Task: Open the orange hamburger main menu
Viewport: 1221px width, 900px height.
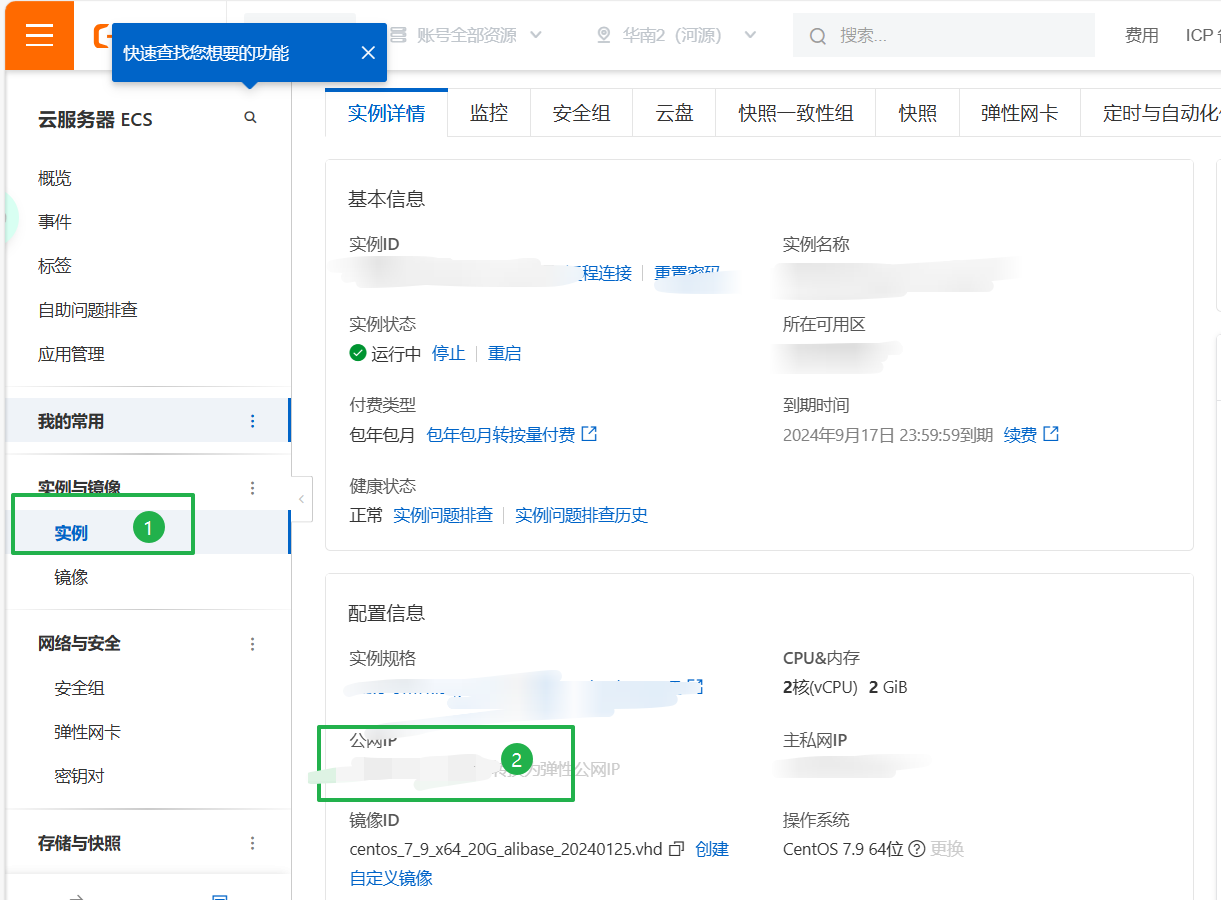Action: click(x=40, y=35)
